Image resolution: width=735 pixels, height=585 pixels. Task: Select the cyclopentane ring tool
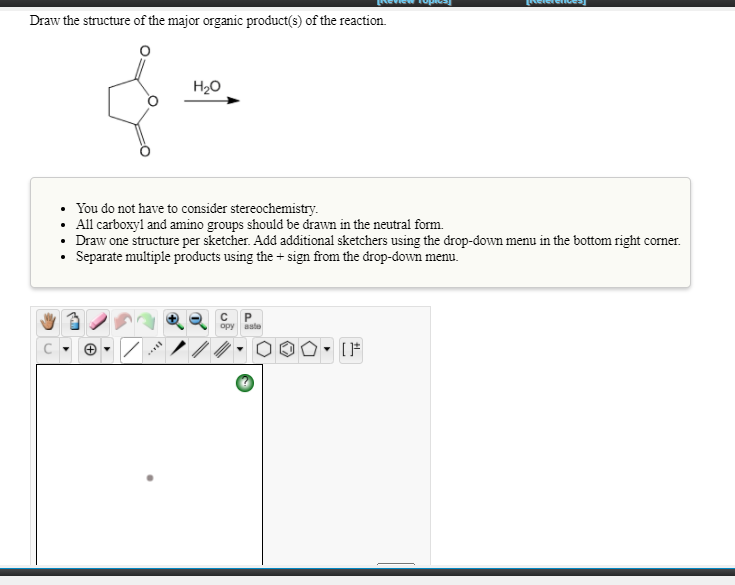(x=309, y=349)
